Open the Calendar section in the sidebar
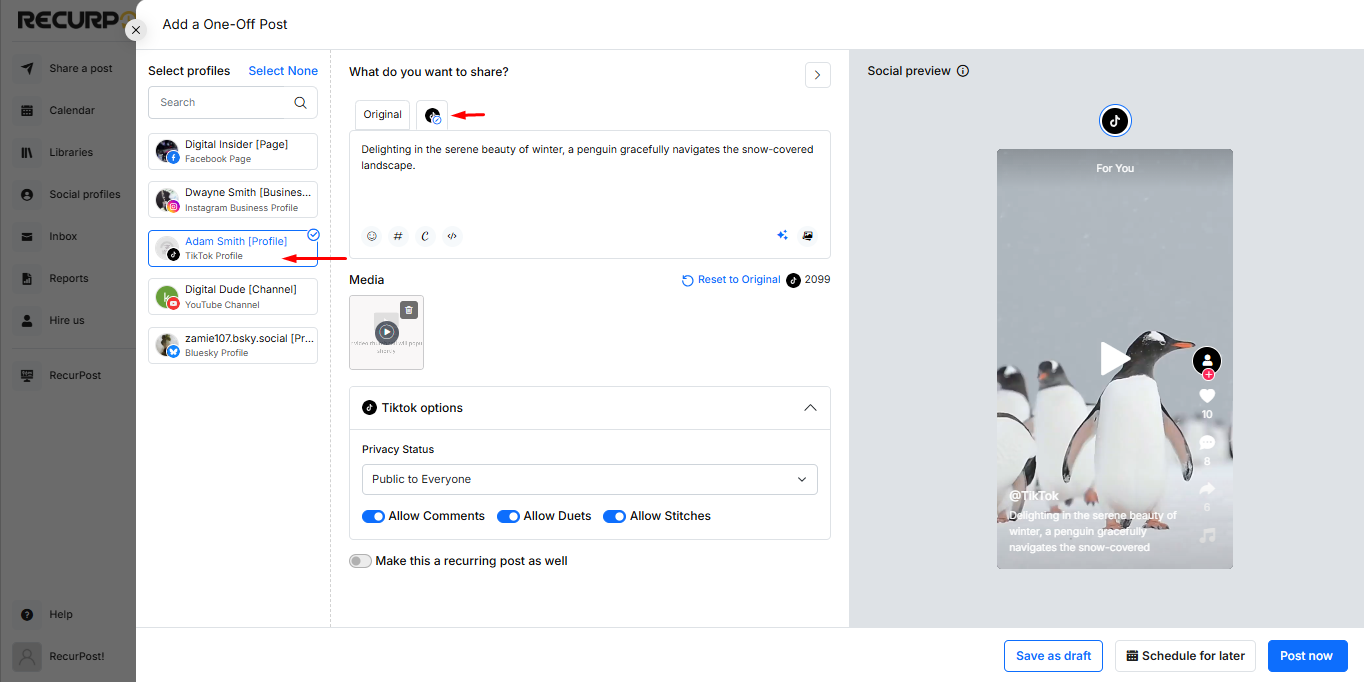 pos(69,110)
